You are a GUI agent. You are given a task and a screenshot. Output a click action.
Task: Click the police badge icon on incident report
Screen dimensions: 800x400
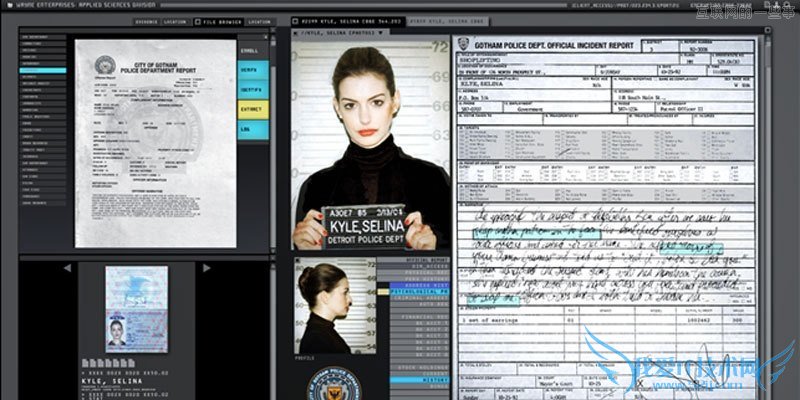click(x=463, y=44)
